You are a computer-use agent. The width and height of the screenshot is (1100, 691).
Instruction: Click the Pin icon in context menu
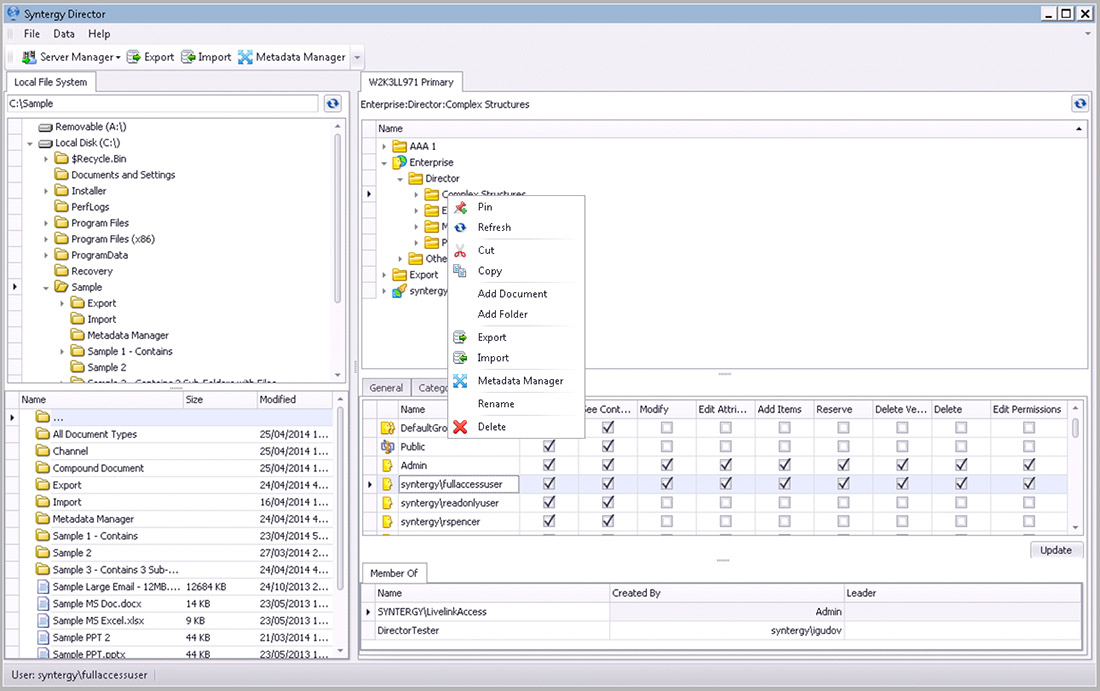click(460, 207)
